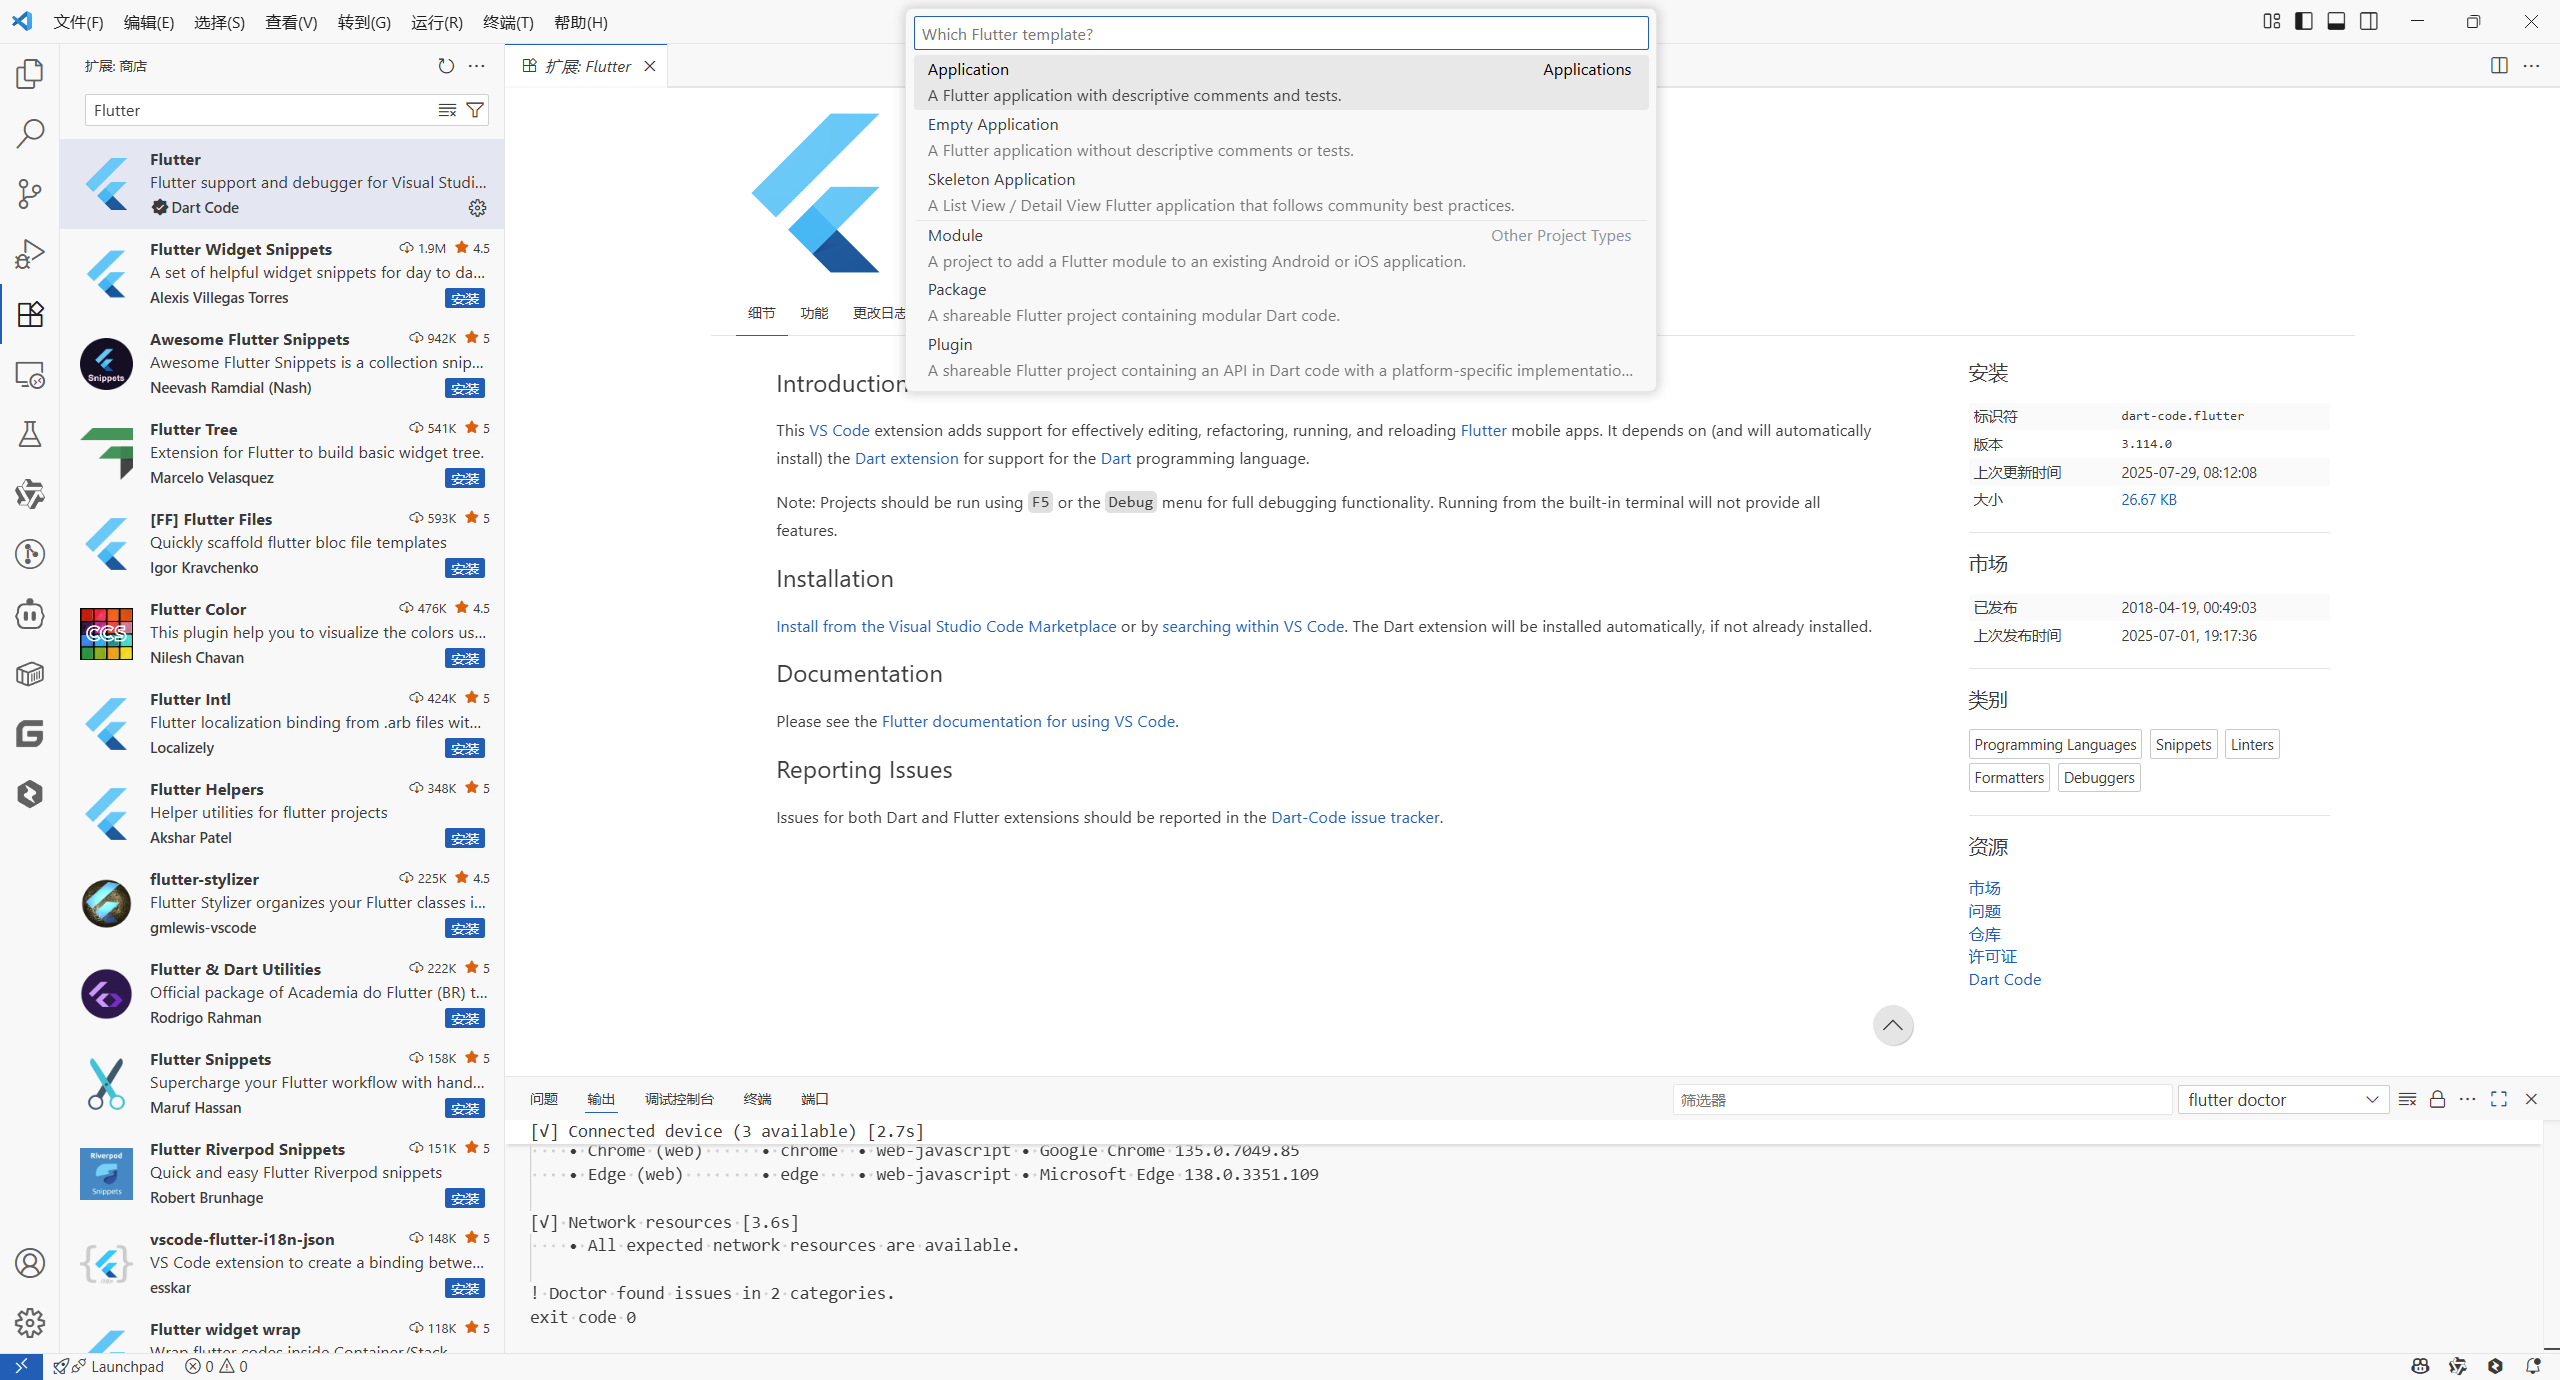Install Flutter Intl extension
Viewport: 2560px width, 1380px height.
coord(465,749)
